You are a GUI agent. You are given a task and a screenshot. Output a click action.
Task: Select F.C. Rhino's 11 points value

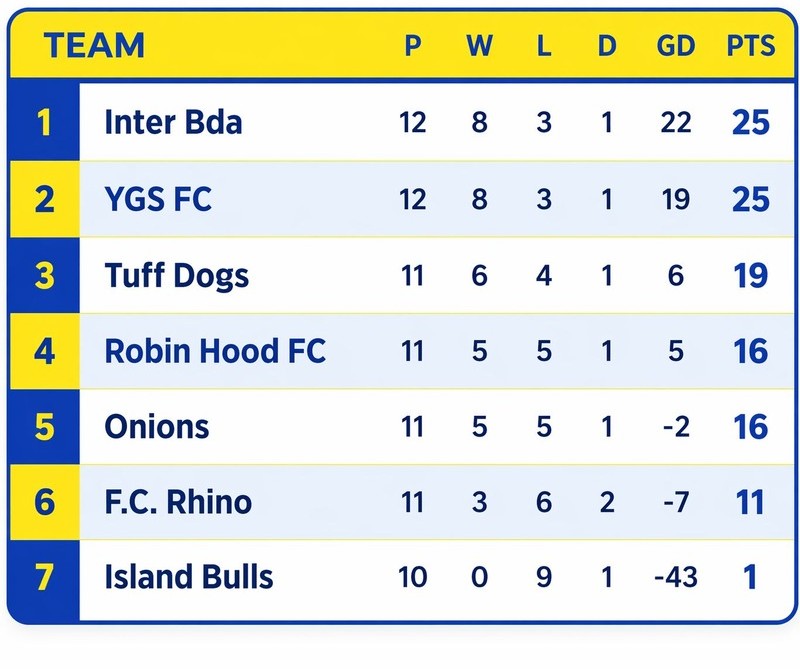[x=750, y=501]
